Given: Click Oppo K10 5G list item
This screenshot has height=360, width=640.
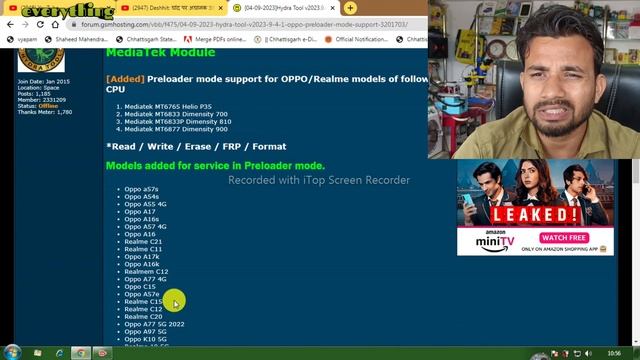Looking at the screenshot, I should pyautogui.click(x=145, y=339).
